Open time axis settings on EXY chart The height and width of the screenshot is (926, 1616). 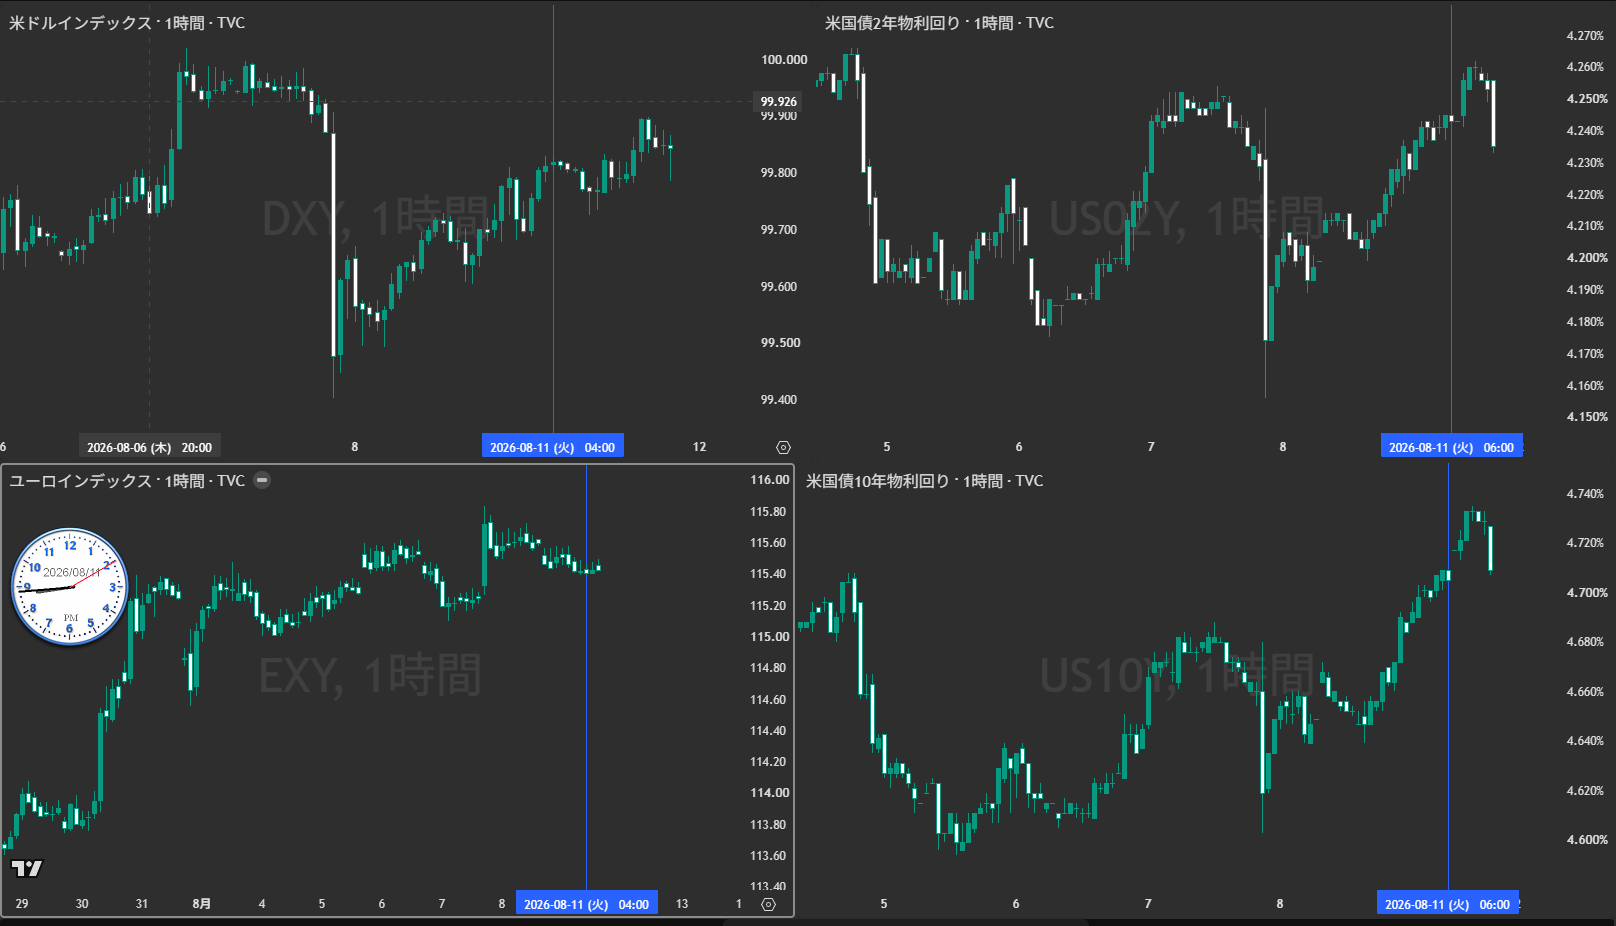768,904
